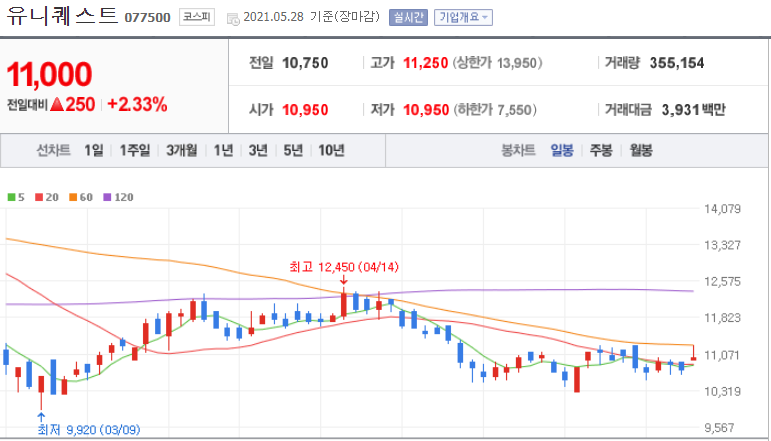Viewport: 771px width, 441px height.
Task: Click the stock code 077500
Action: [x=148, y=18]
